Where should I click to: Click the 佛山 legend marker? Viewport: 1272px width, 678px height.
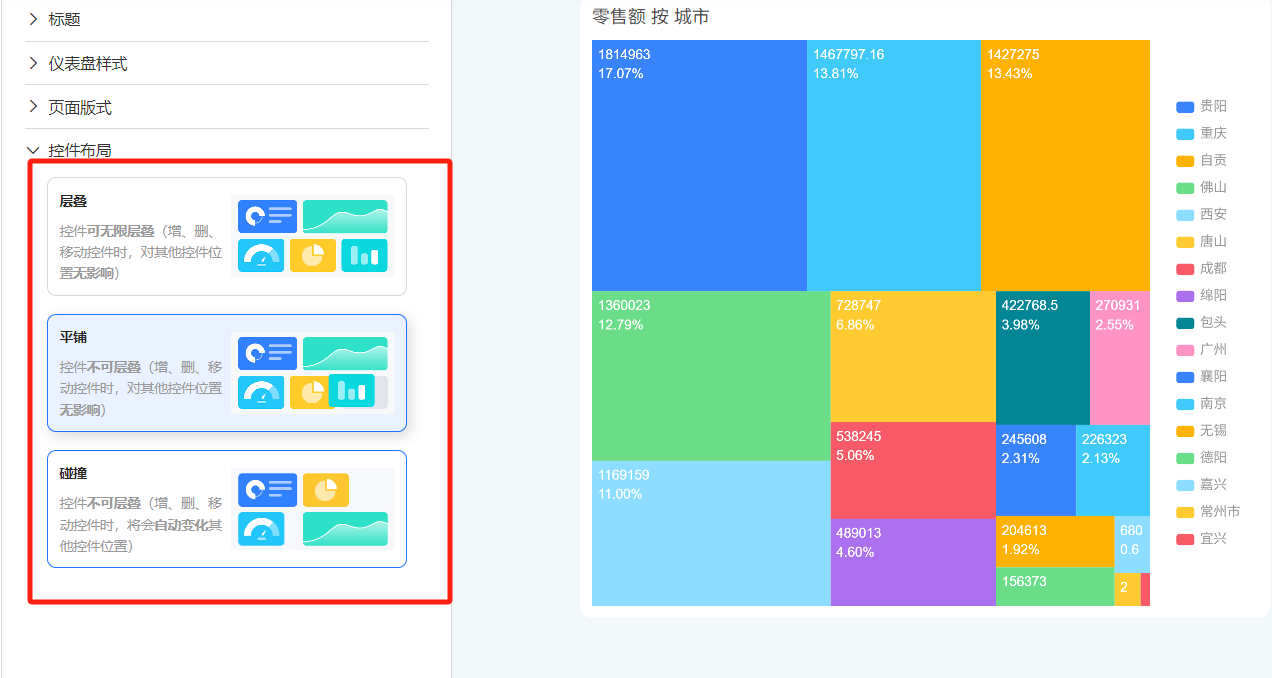(x=1185, y=188)
